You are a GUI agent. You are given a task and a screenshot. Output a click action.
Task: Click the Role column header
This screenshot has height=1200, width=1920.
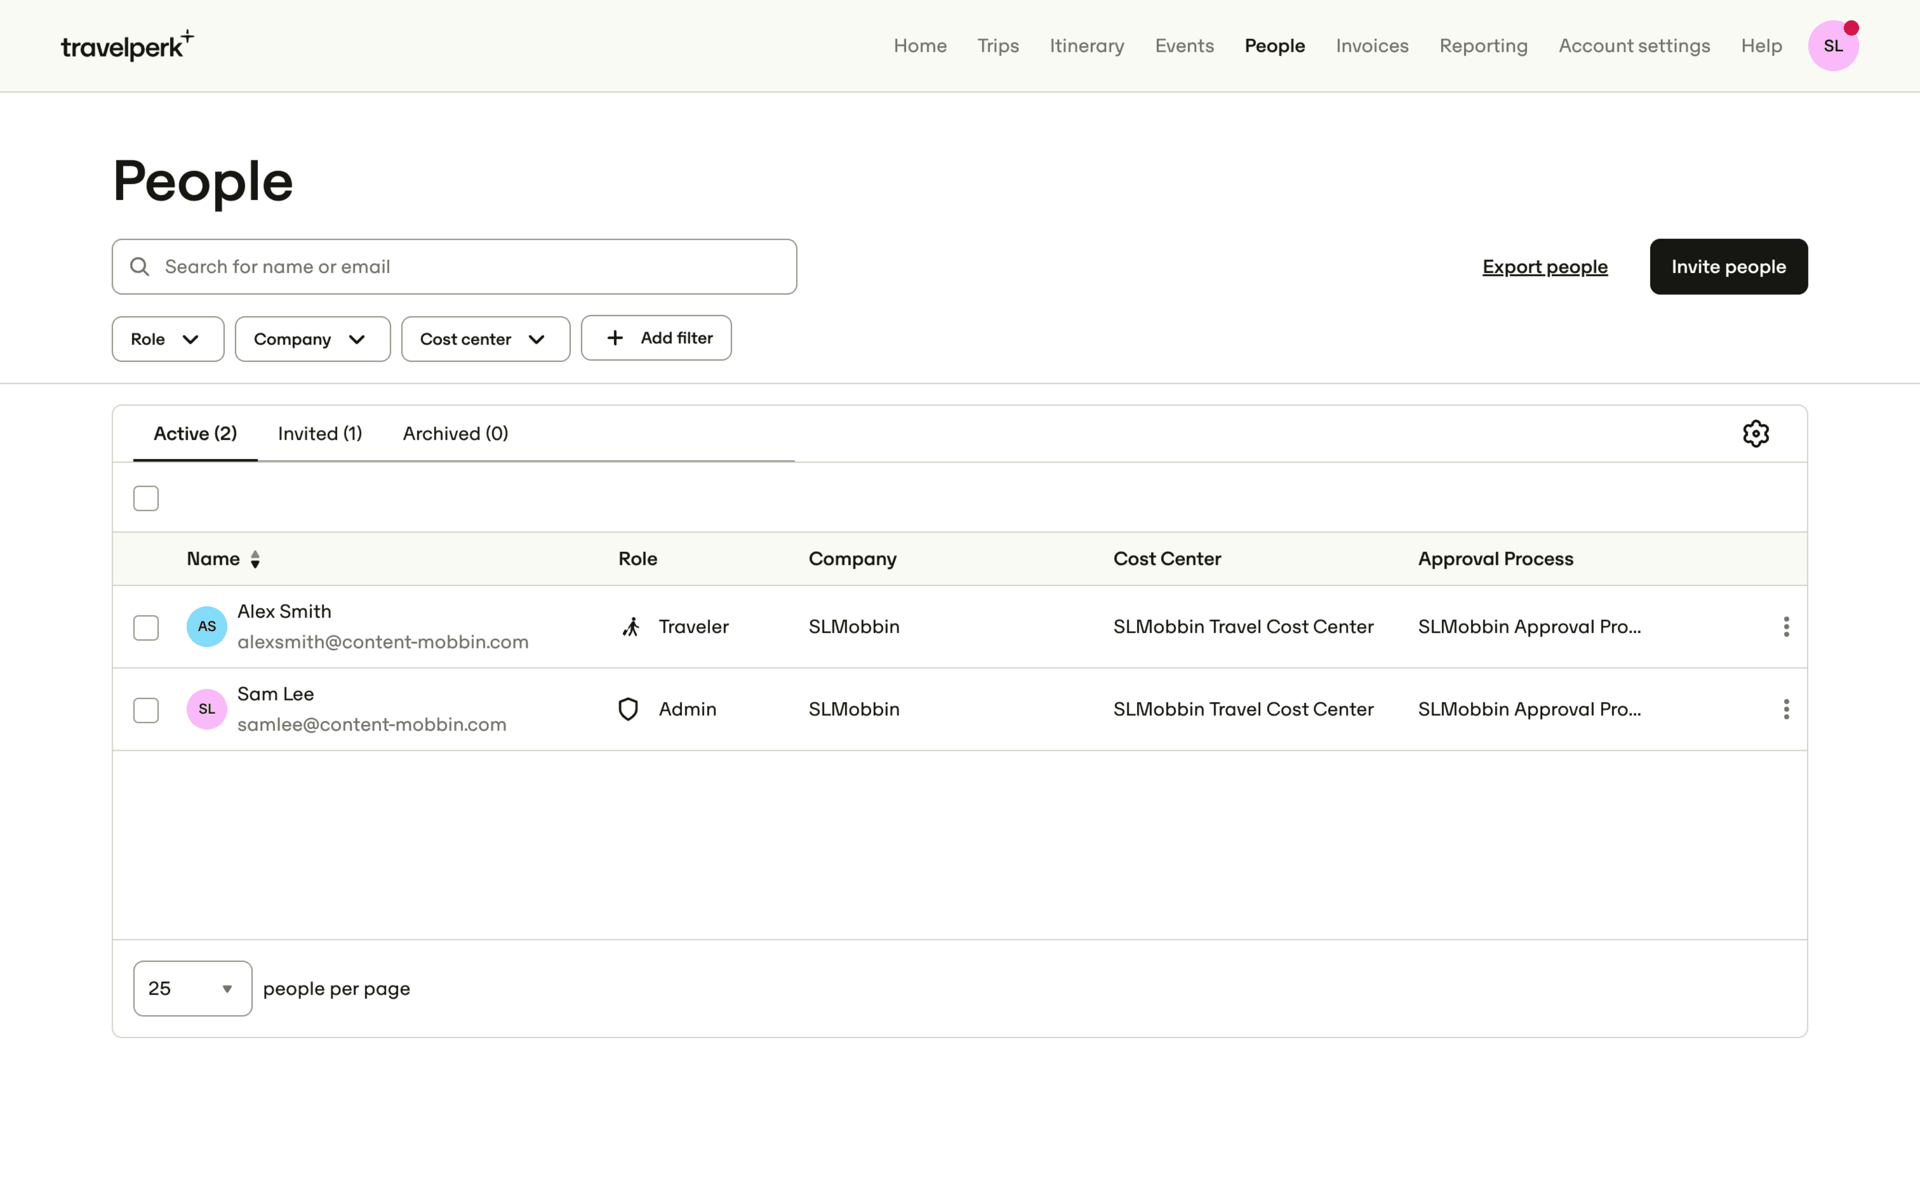(638, 559)
